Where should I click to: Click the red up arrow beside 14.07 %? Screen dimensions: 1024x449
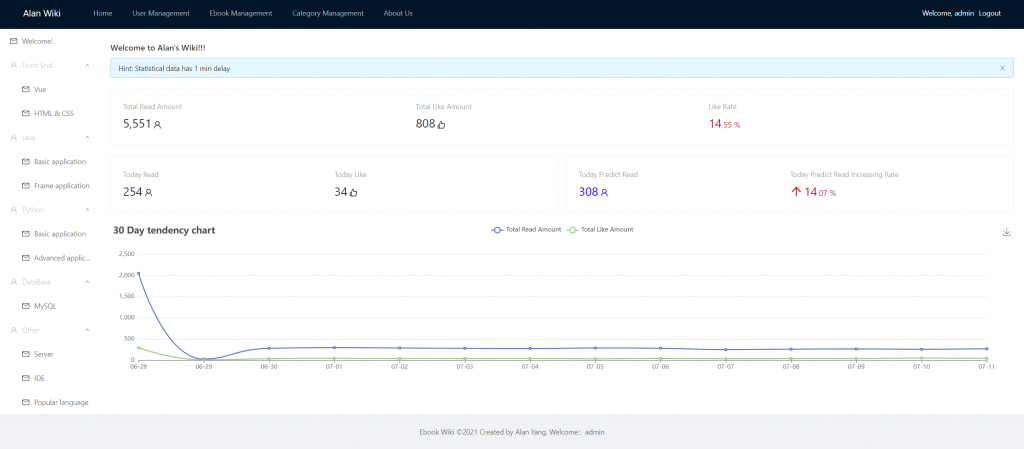click(x=795, y=192)
